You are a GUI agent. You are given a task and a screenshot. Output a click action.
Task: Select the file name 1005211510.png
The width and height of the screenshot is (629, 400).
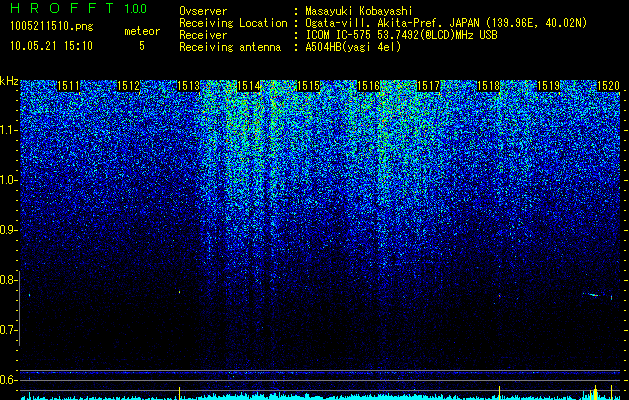[52, 27]
